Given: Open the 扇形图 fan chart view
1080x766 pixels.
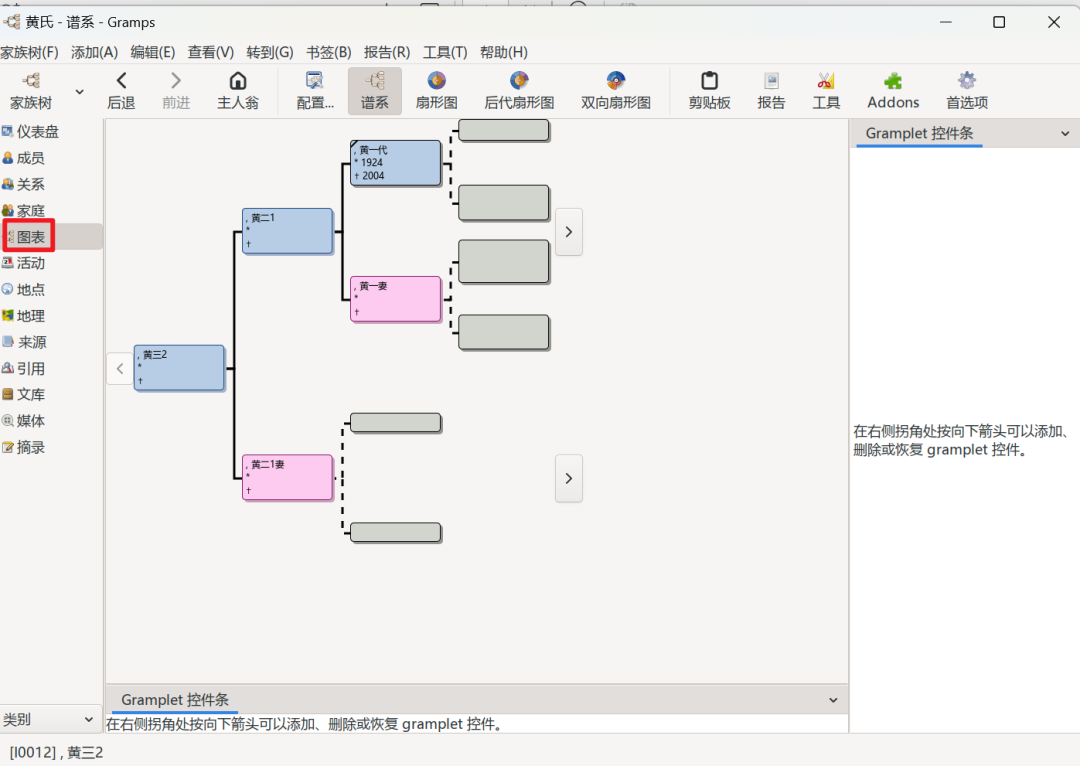Looking at the screenshot, I should point(436,90).
